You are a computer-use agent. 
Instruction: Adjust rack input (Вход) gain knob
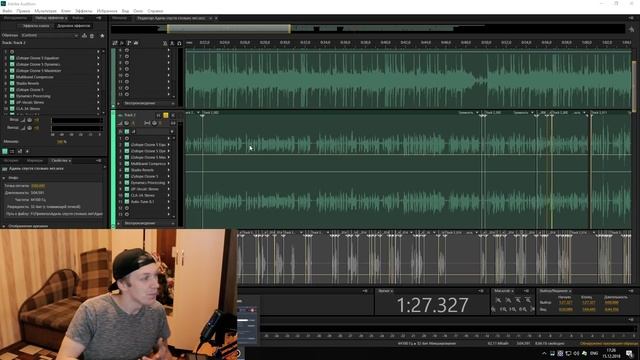coord(29,120)
